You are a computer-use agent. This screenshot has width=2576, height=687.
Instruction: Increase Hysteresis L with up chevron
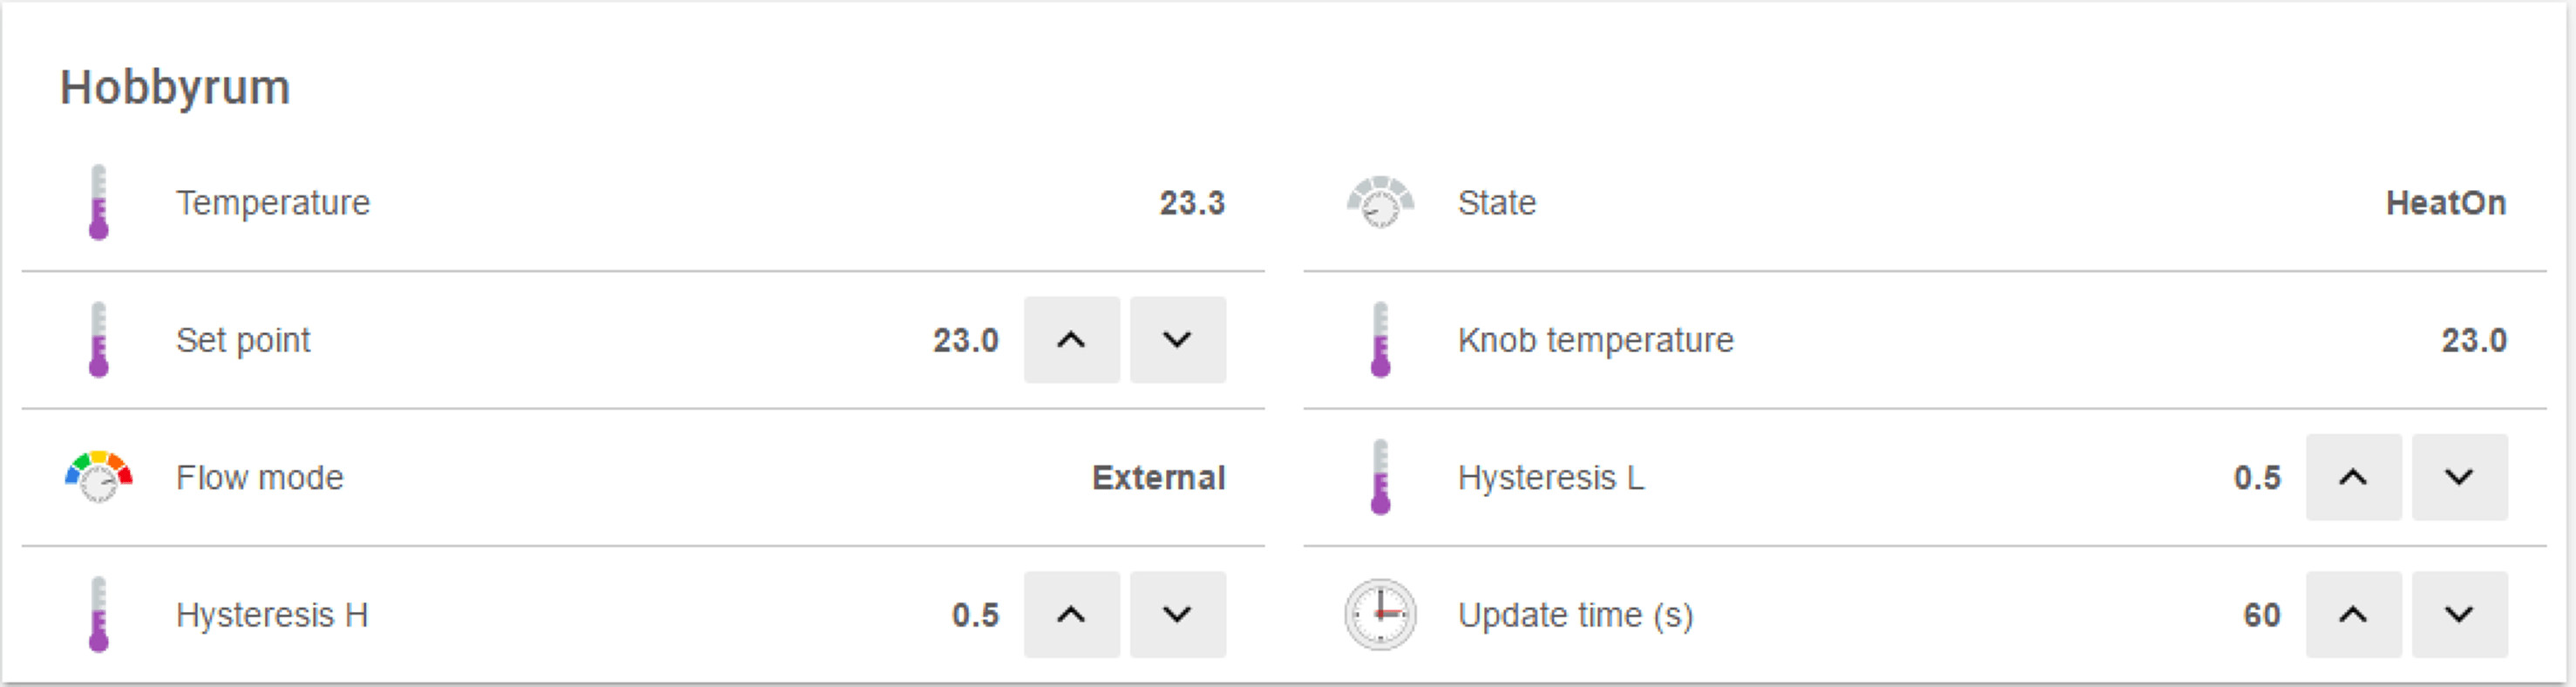click(2353, 477)
